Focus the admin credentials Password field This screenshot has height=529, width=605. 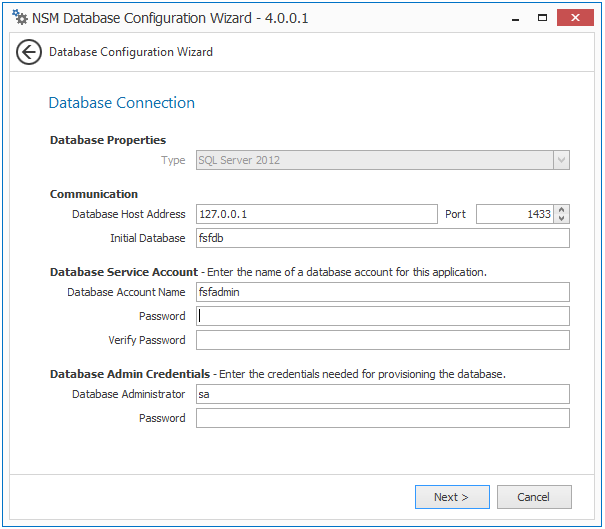pyautogui.click(x=382, y=418)
